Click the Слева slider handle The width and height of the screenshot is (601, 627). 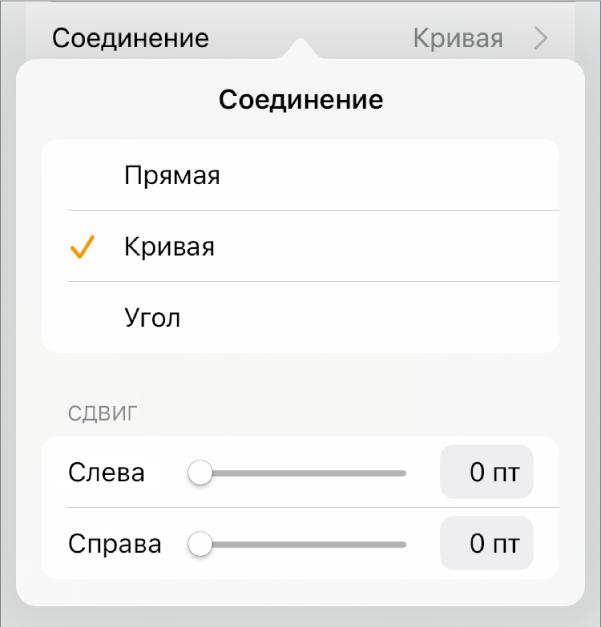(x=201, y=473)
